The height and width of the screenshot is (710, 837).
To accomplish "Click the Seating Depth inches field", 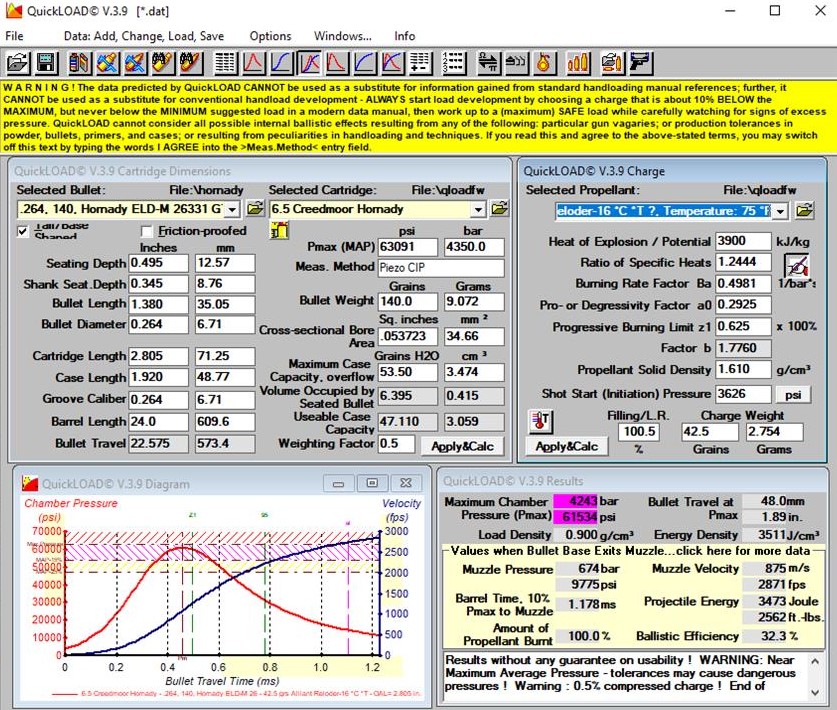I will [x=159, y=263].
